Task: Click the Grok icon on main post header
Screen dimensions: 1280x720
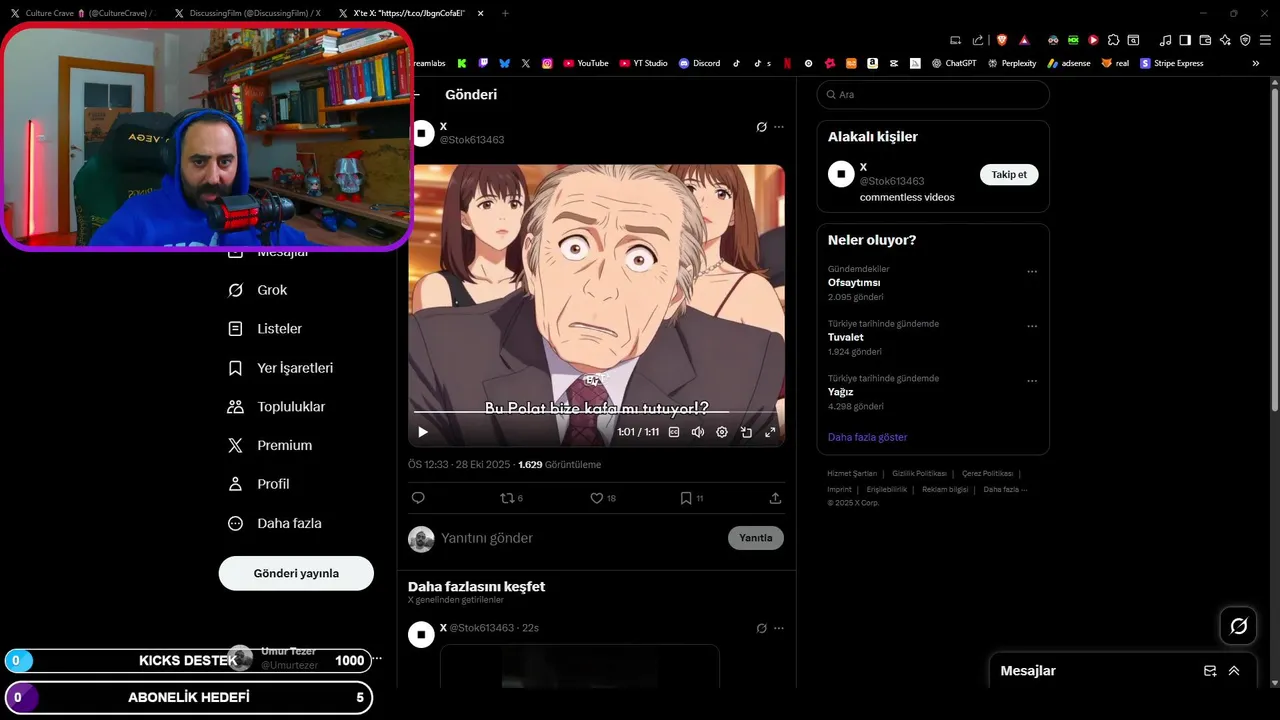Action: tap(761, 127)
